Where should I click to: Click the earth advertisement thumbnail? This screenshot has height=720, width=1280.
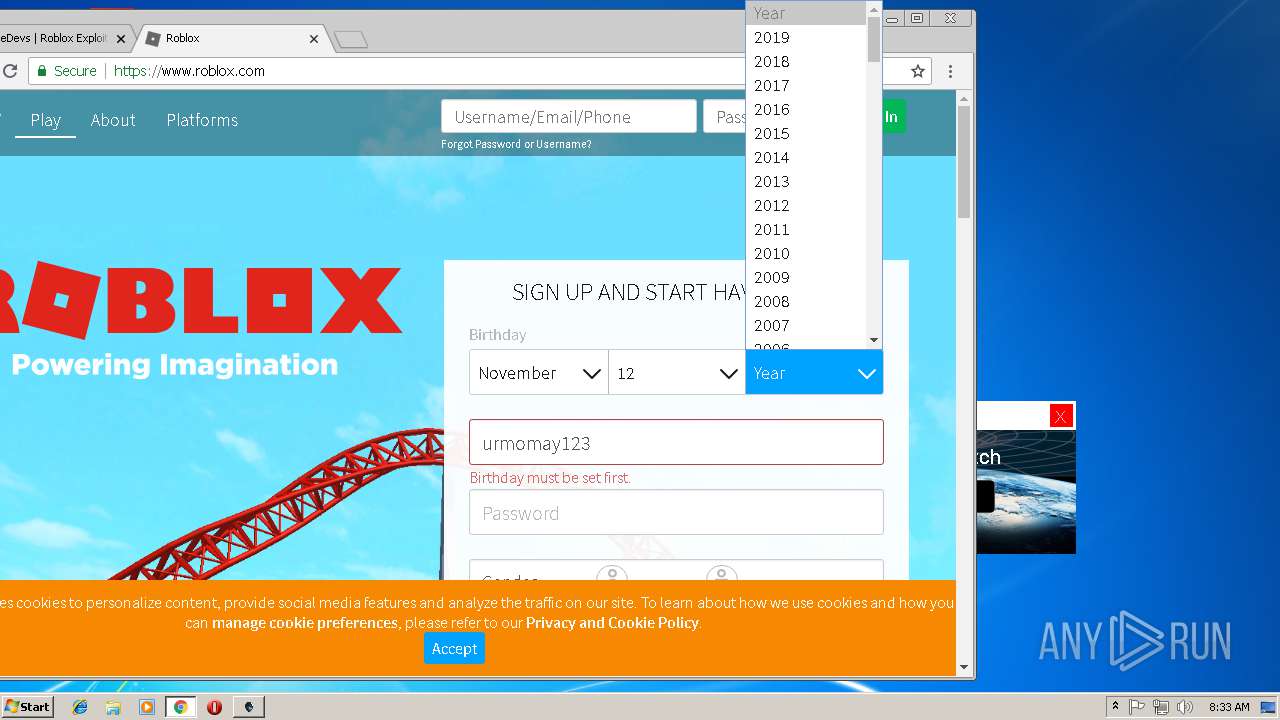click(x=1026, y=491)
